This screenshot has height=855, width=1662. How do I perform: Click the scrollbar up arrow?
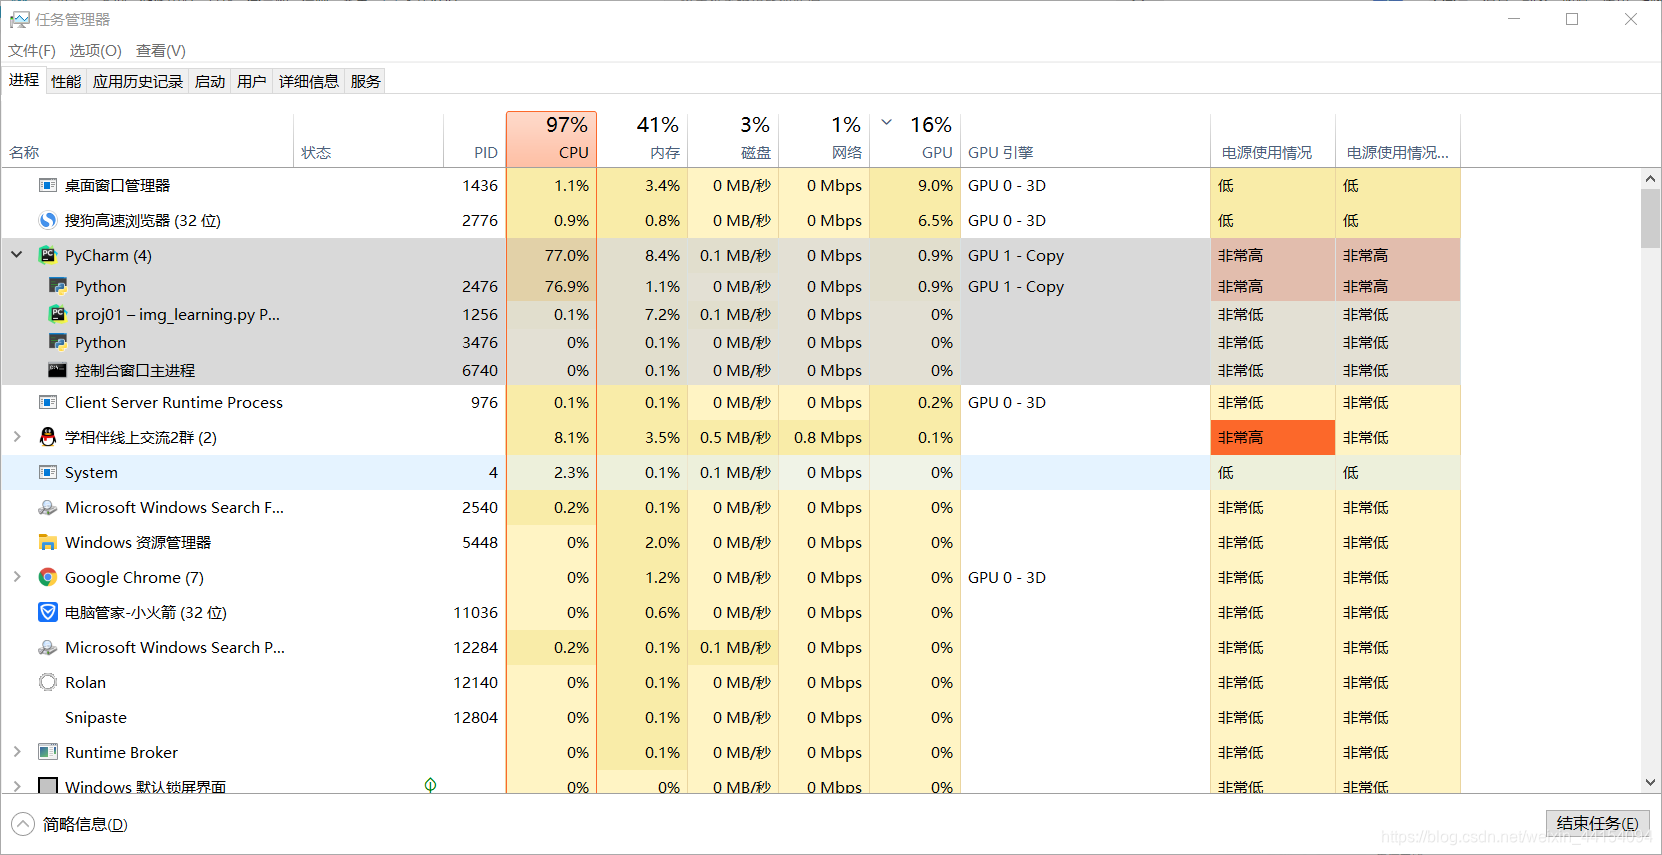1650,178
